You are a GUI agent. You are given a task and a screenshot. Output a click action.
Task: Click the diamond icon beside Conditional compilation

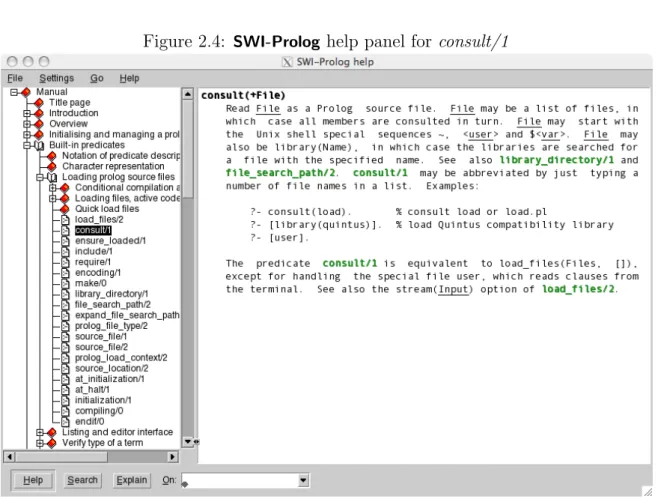pyautogui.click(x=65, y=188)
